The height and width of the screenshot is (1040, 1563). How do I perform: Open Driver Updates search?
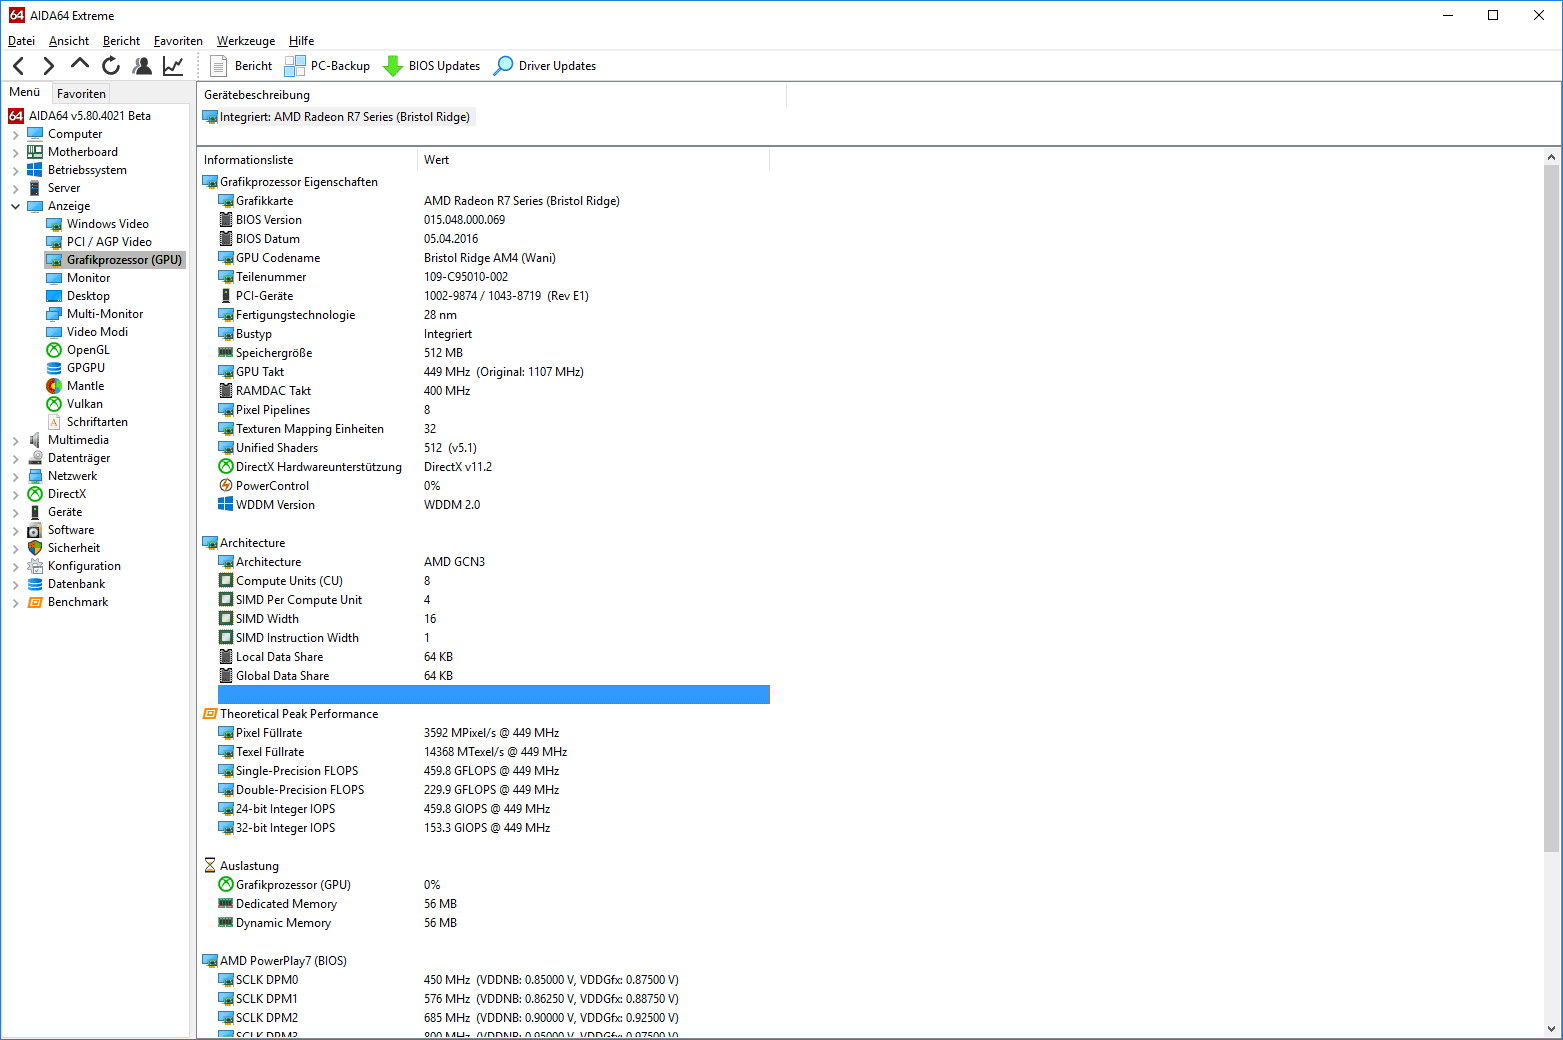point(545,66)
